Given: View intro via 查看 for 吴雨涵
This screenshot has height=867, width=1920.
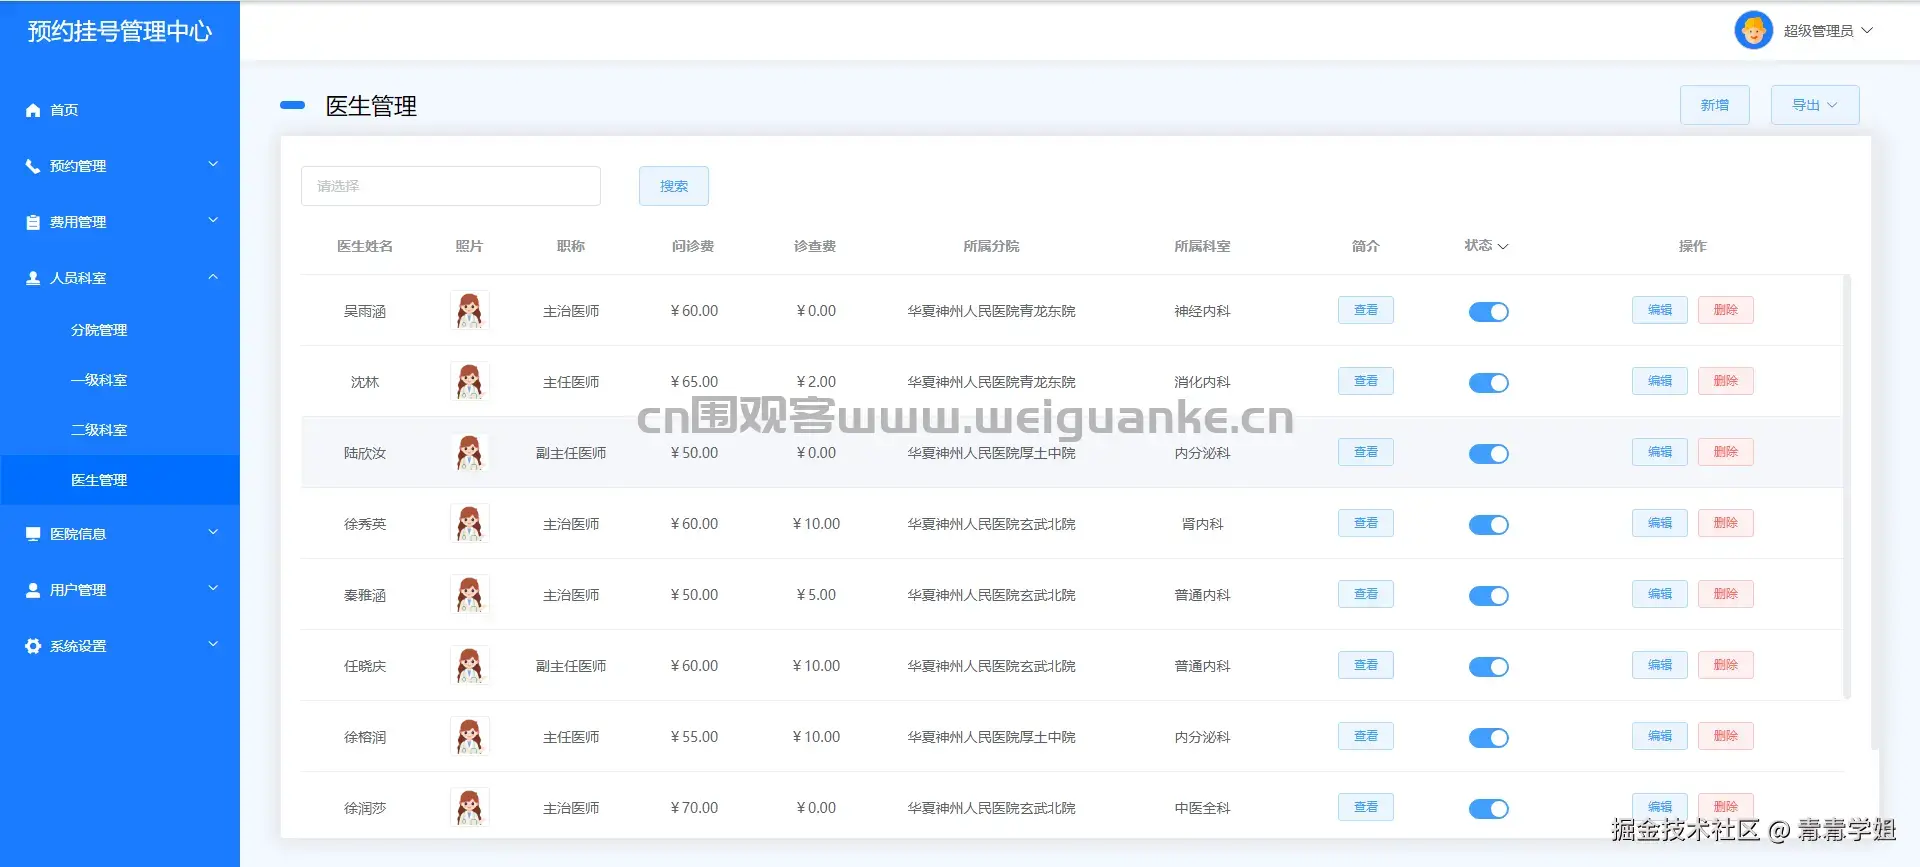Looking at the screenshot, I should 1366,310.
